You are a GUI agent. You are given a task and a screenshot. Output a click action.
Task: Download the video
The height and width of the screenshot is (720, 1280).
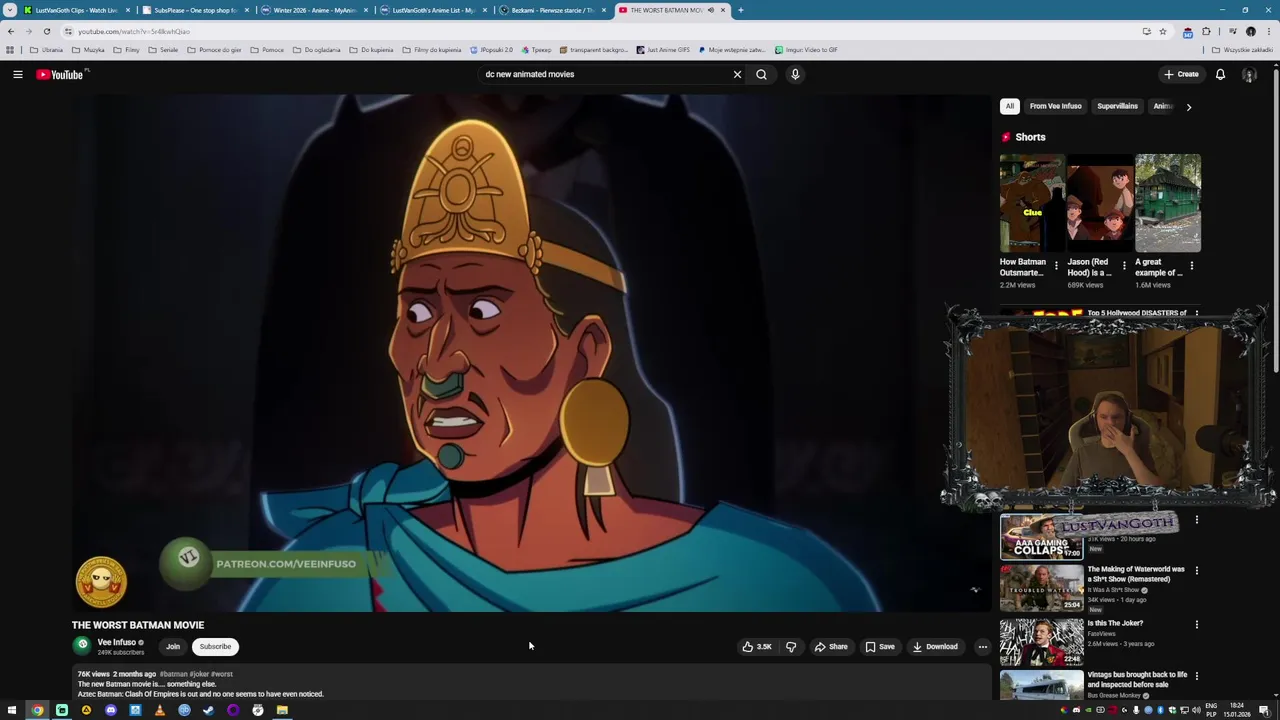(935, 646)
